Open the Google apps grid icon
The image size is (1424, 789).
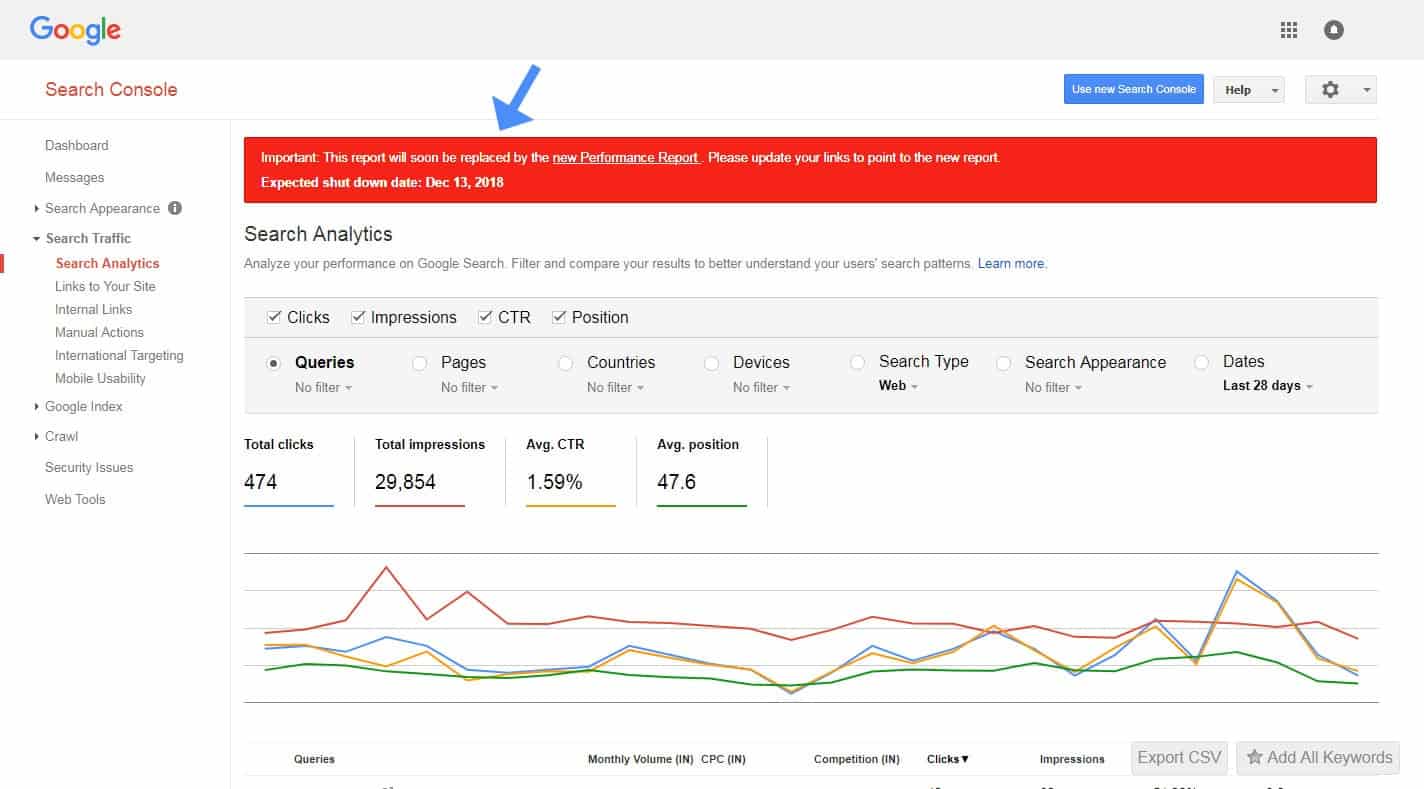click(x=1289, y=30)
